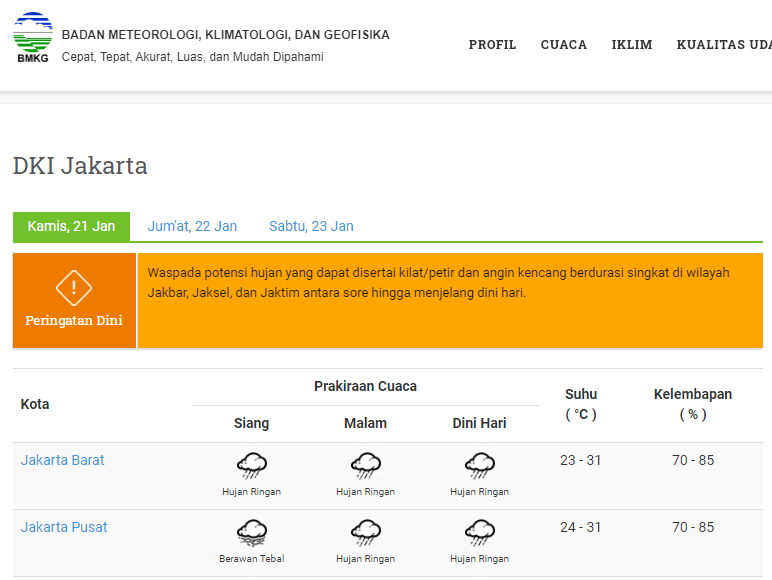
Task: Switch to Jum'at, 22 Jan tab
Action: [192, 226]
